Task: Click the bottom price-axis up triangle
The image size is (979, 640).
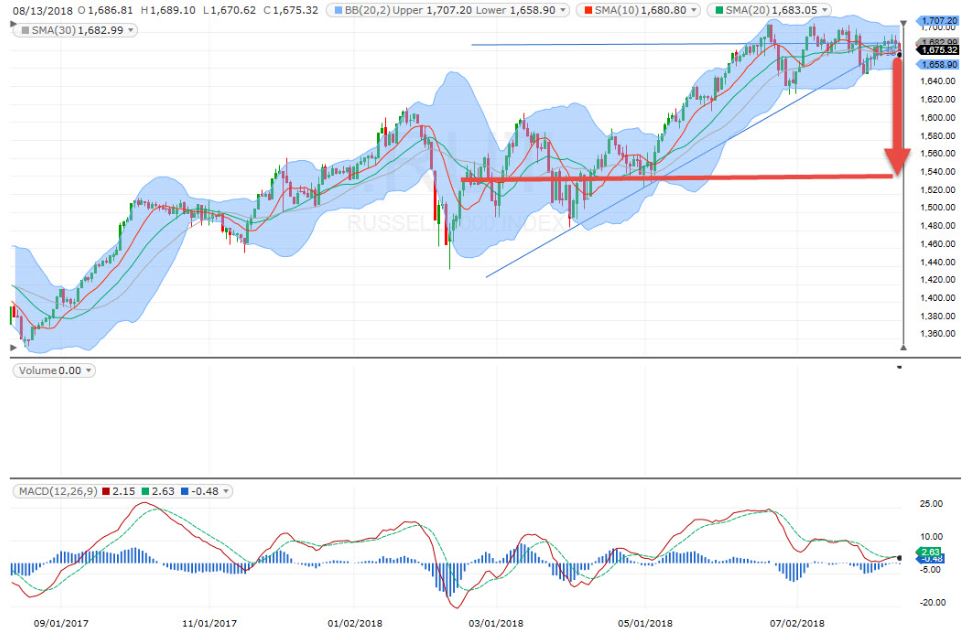Action: tap(903, 347)
